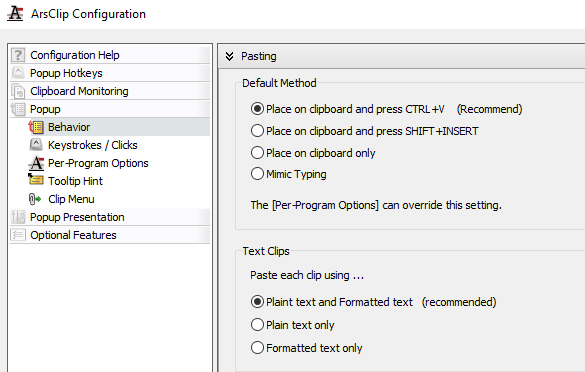This screenshot has height=372, width=585.
Task: Collapse the Pasting section chevron
Action: pos(229,56)
